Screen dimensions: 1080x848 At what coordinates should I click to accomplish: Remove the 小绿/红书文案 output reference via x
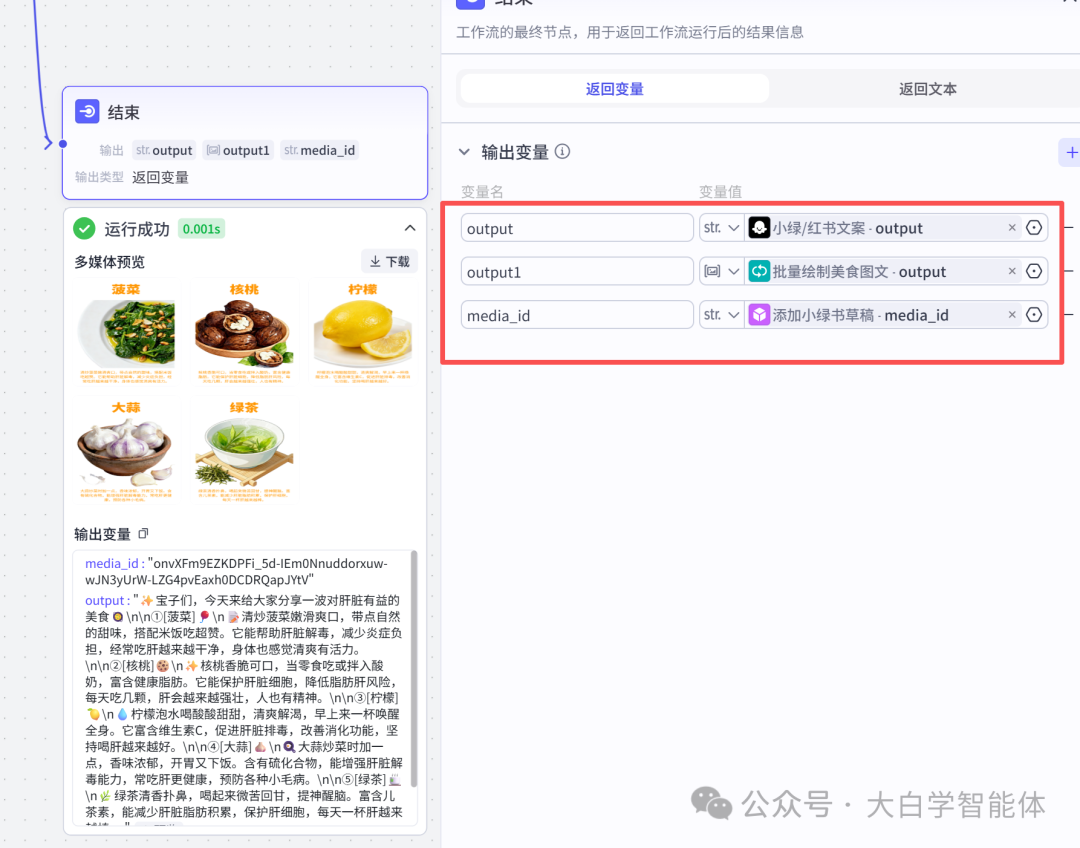(x=1012, y=227)
